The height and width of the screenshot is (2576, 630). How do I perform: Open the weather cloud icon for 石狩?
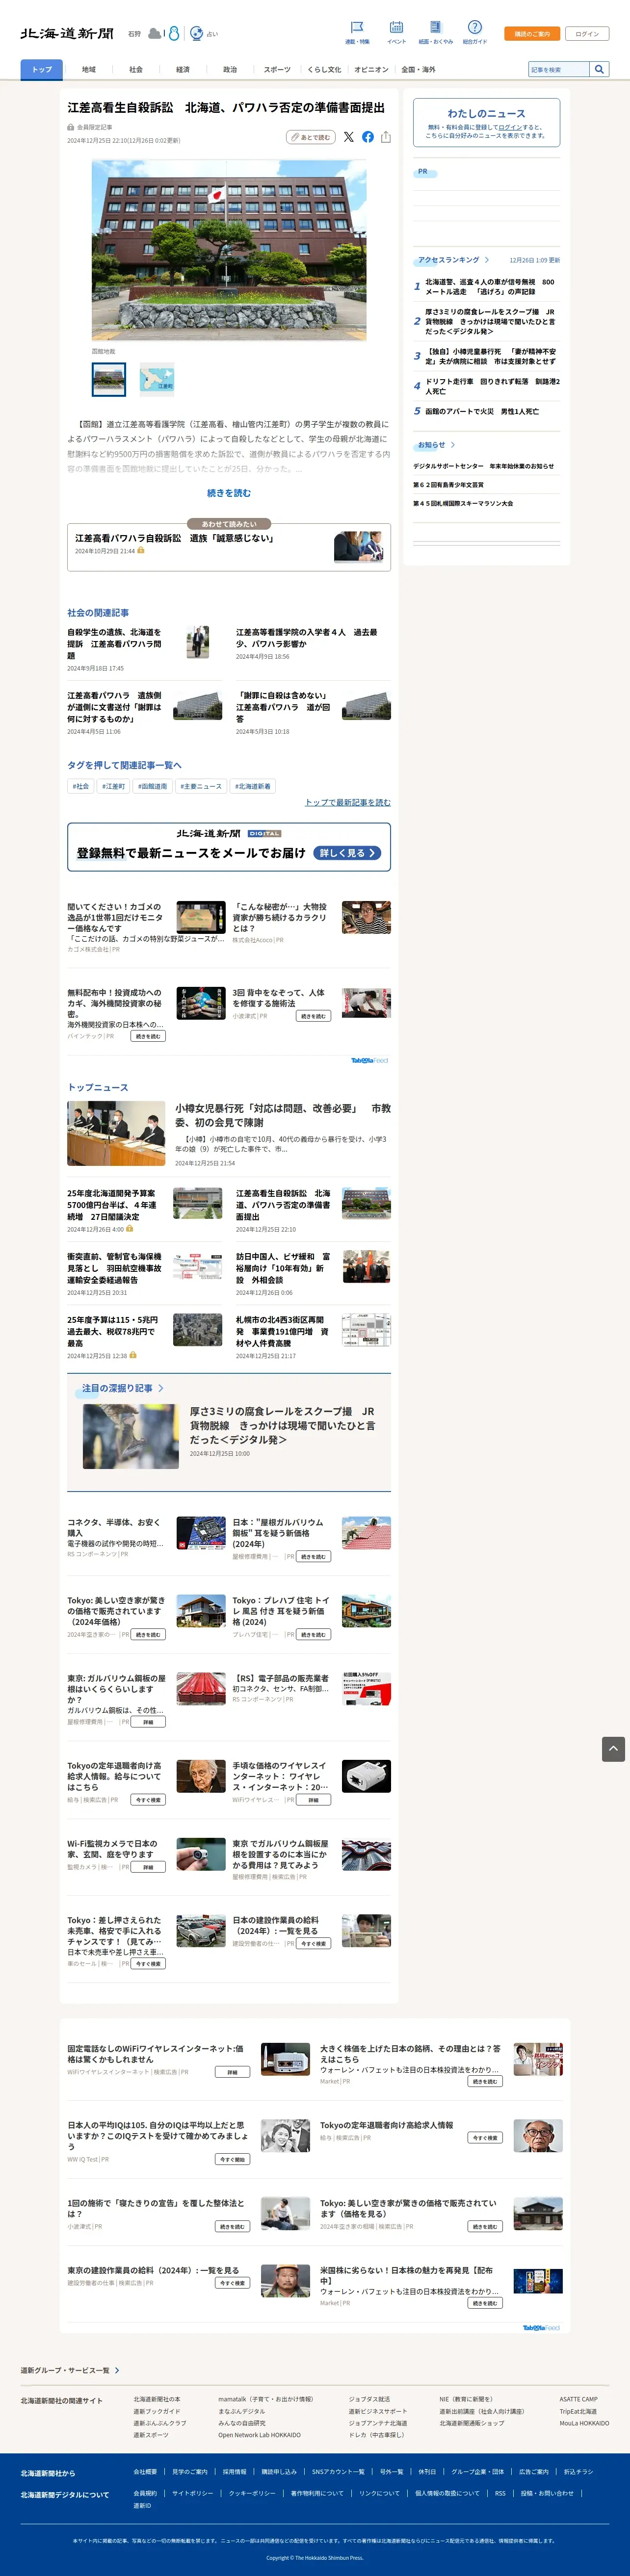pyautogui.click(x=154, y=33)
